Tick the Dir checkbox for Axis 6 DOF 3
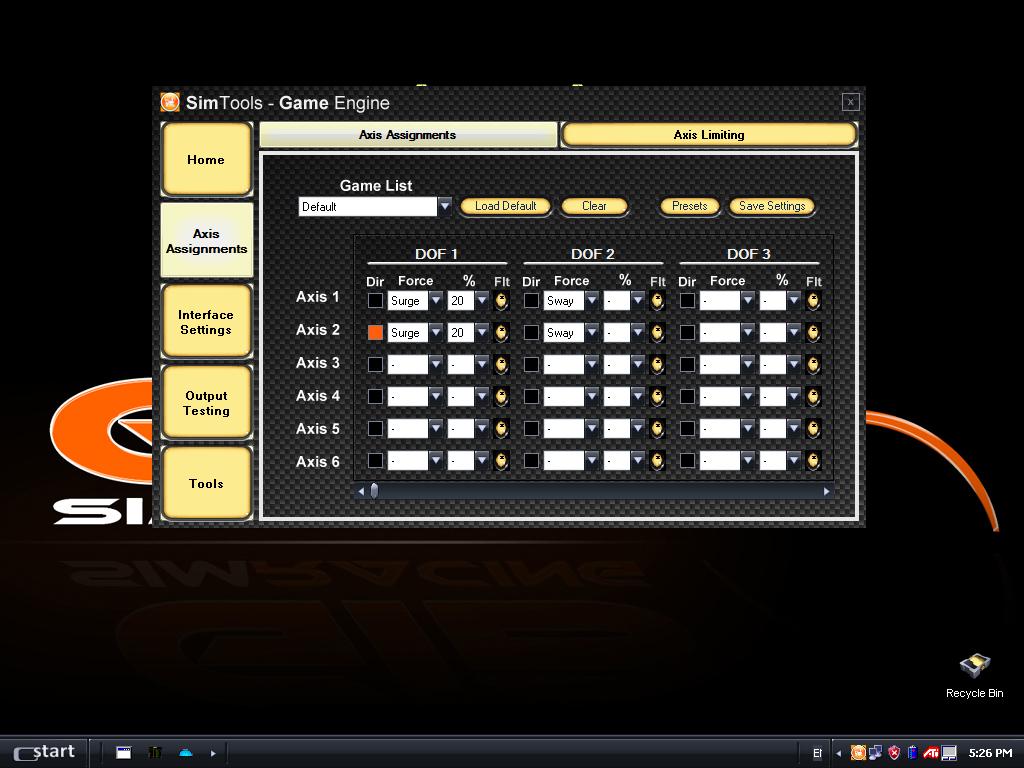 (x=688, y=460)
